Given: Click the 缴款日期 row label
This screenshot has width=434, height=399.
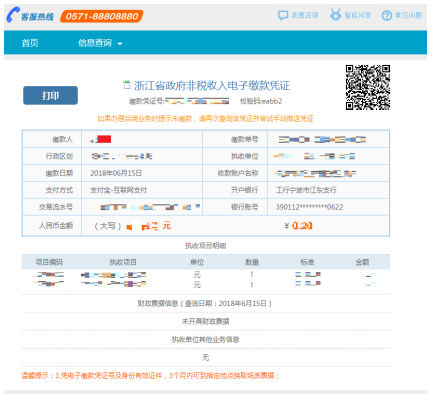Looking at the screenshot, I should coord(59,173).
